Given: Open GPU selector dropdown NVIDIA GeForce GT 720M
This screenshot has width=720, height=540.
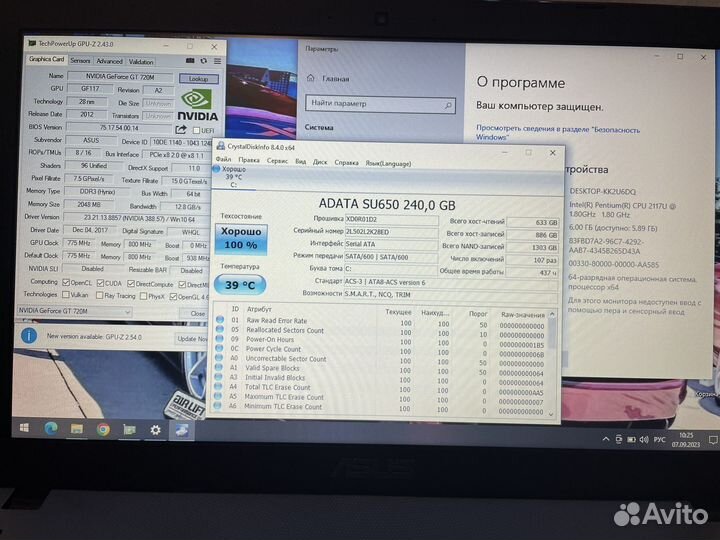Looking at the screenshot, I should (74, 311).
